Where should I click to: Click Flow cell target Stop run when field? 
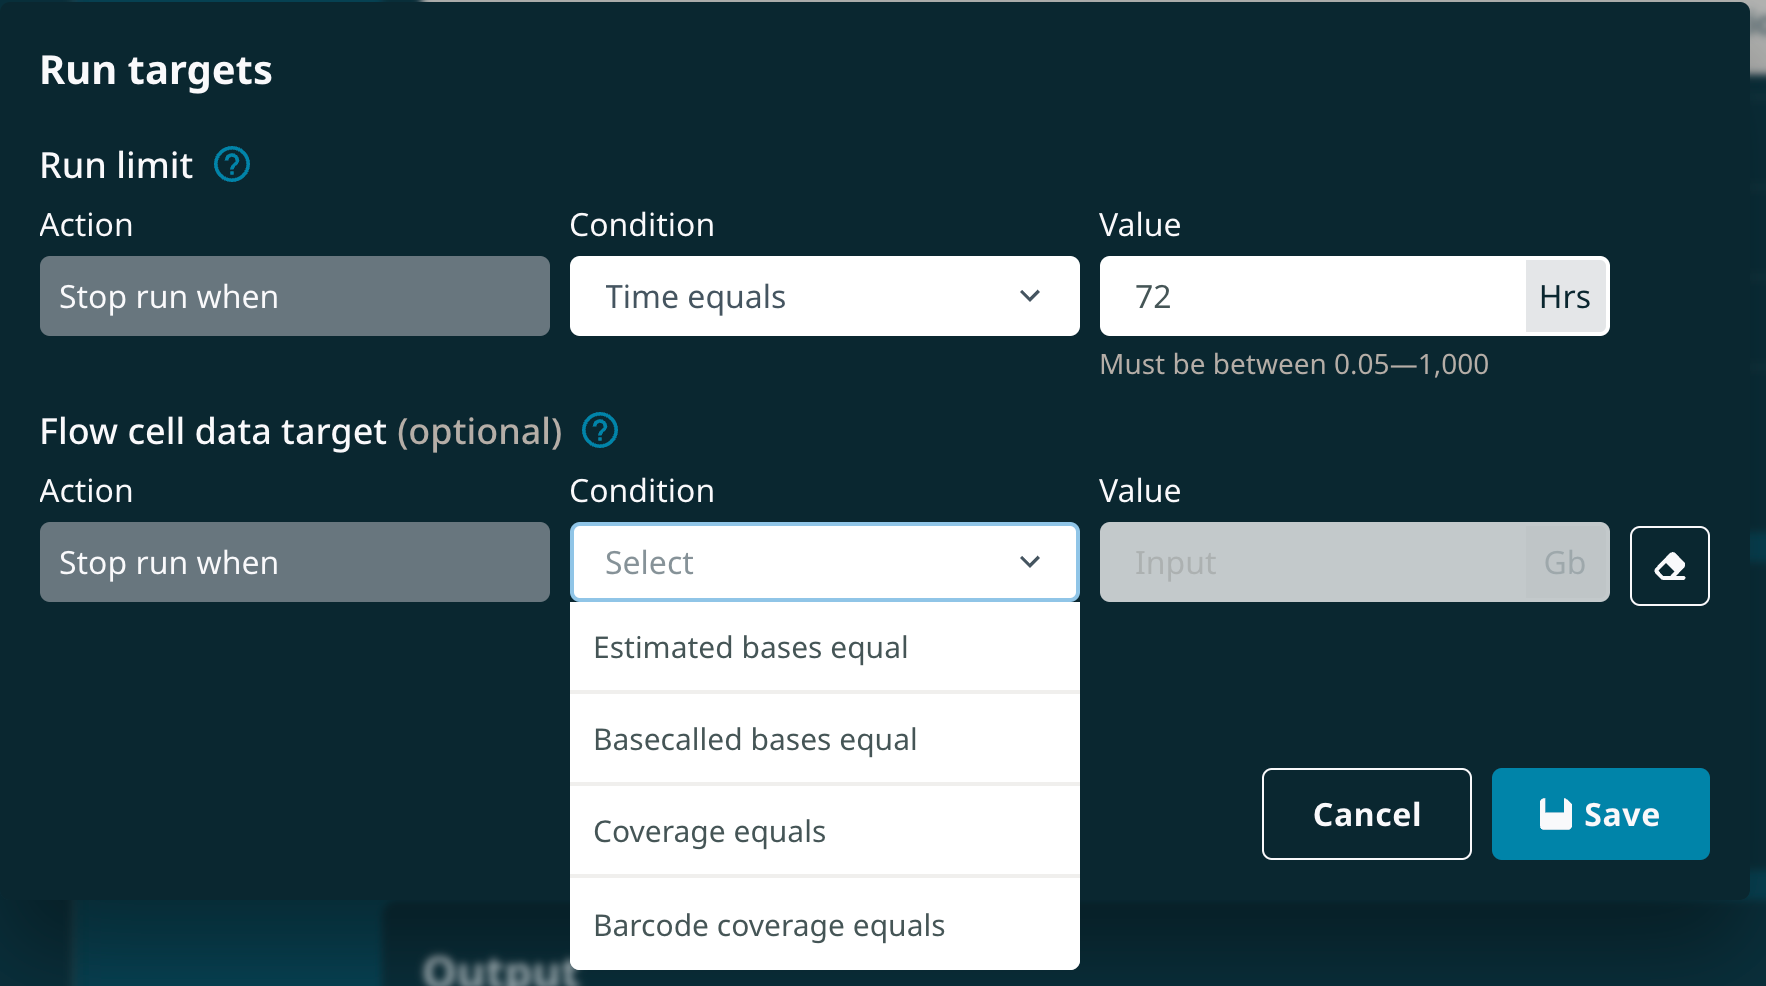click(x=294, y=562)
